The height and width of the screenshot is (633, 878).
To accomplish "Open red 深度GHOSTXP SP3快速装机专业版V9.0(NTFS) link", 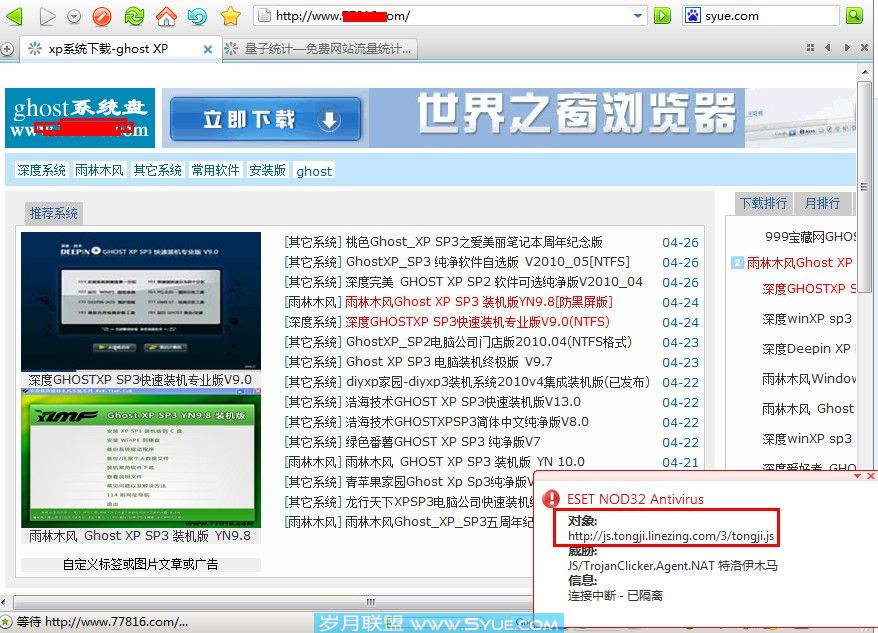I will [x=477, y=322].
